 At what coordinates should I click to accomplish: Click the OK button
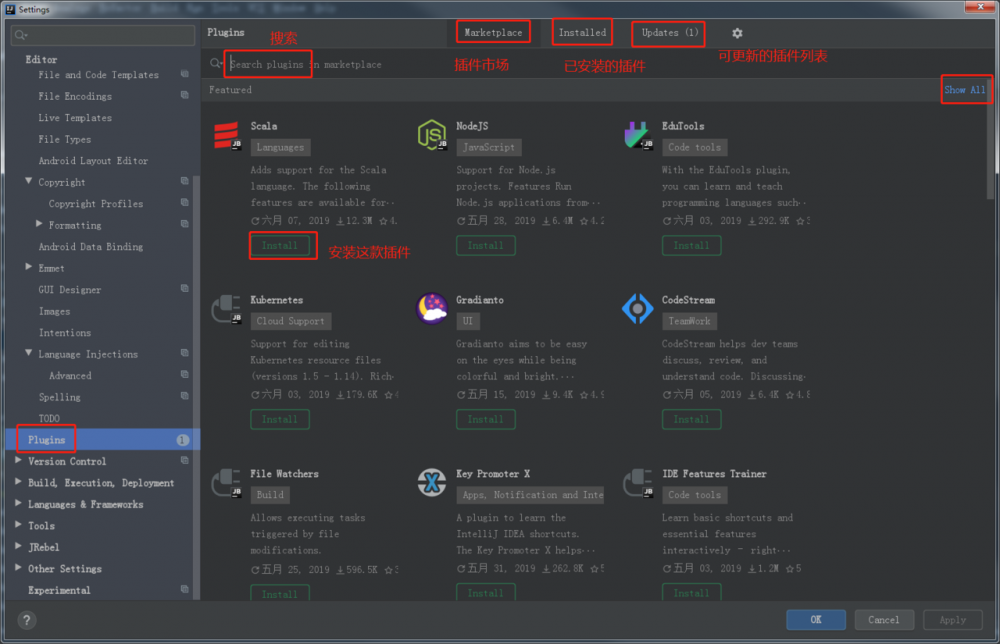click(816, 620)
